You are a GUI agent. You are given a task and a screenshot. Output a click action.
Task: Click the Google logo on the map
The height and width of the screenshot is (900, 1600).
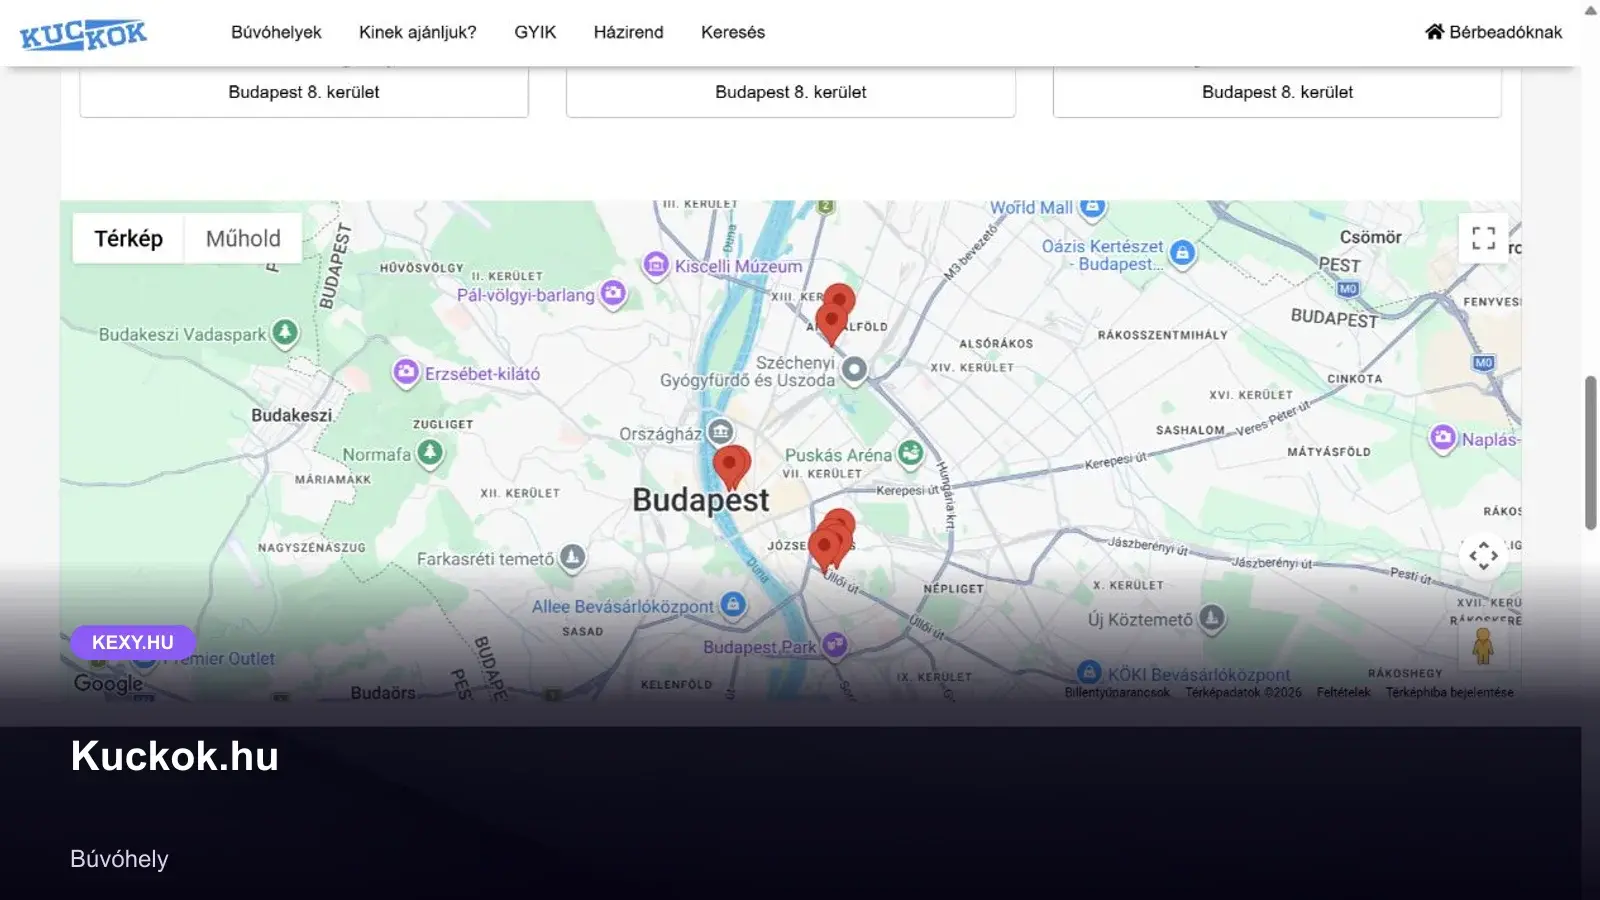[109, 683]
